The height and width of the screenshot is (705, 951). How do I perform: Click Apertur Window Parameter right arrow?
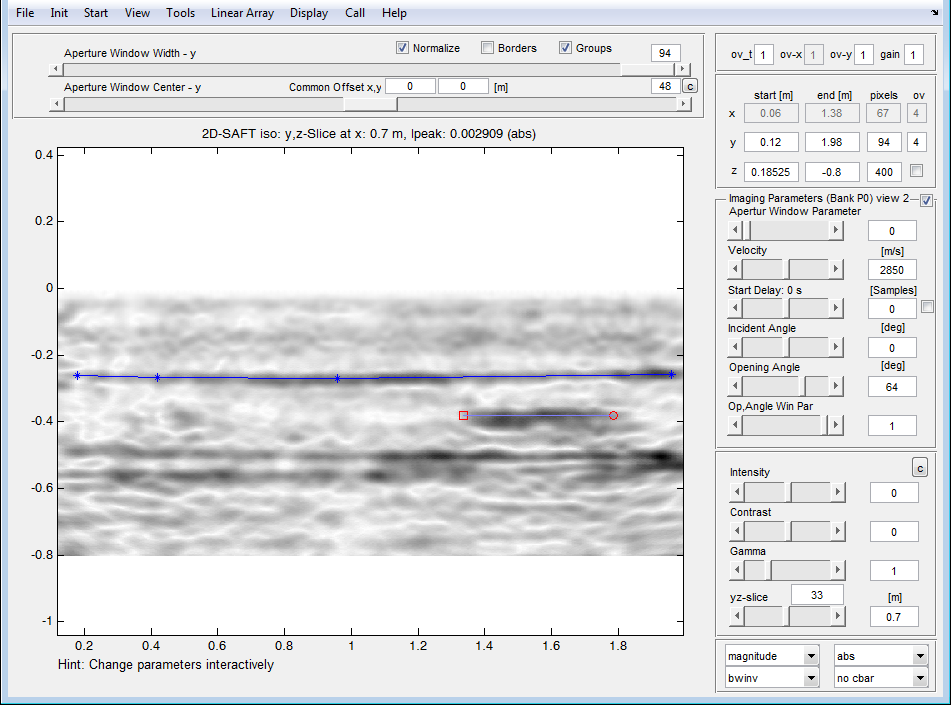pyautogui.click(x=836, y=230)
